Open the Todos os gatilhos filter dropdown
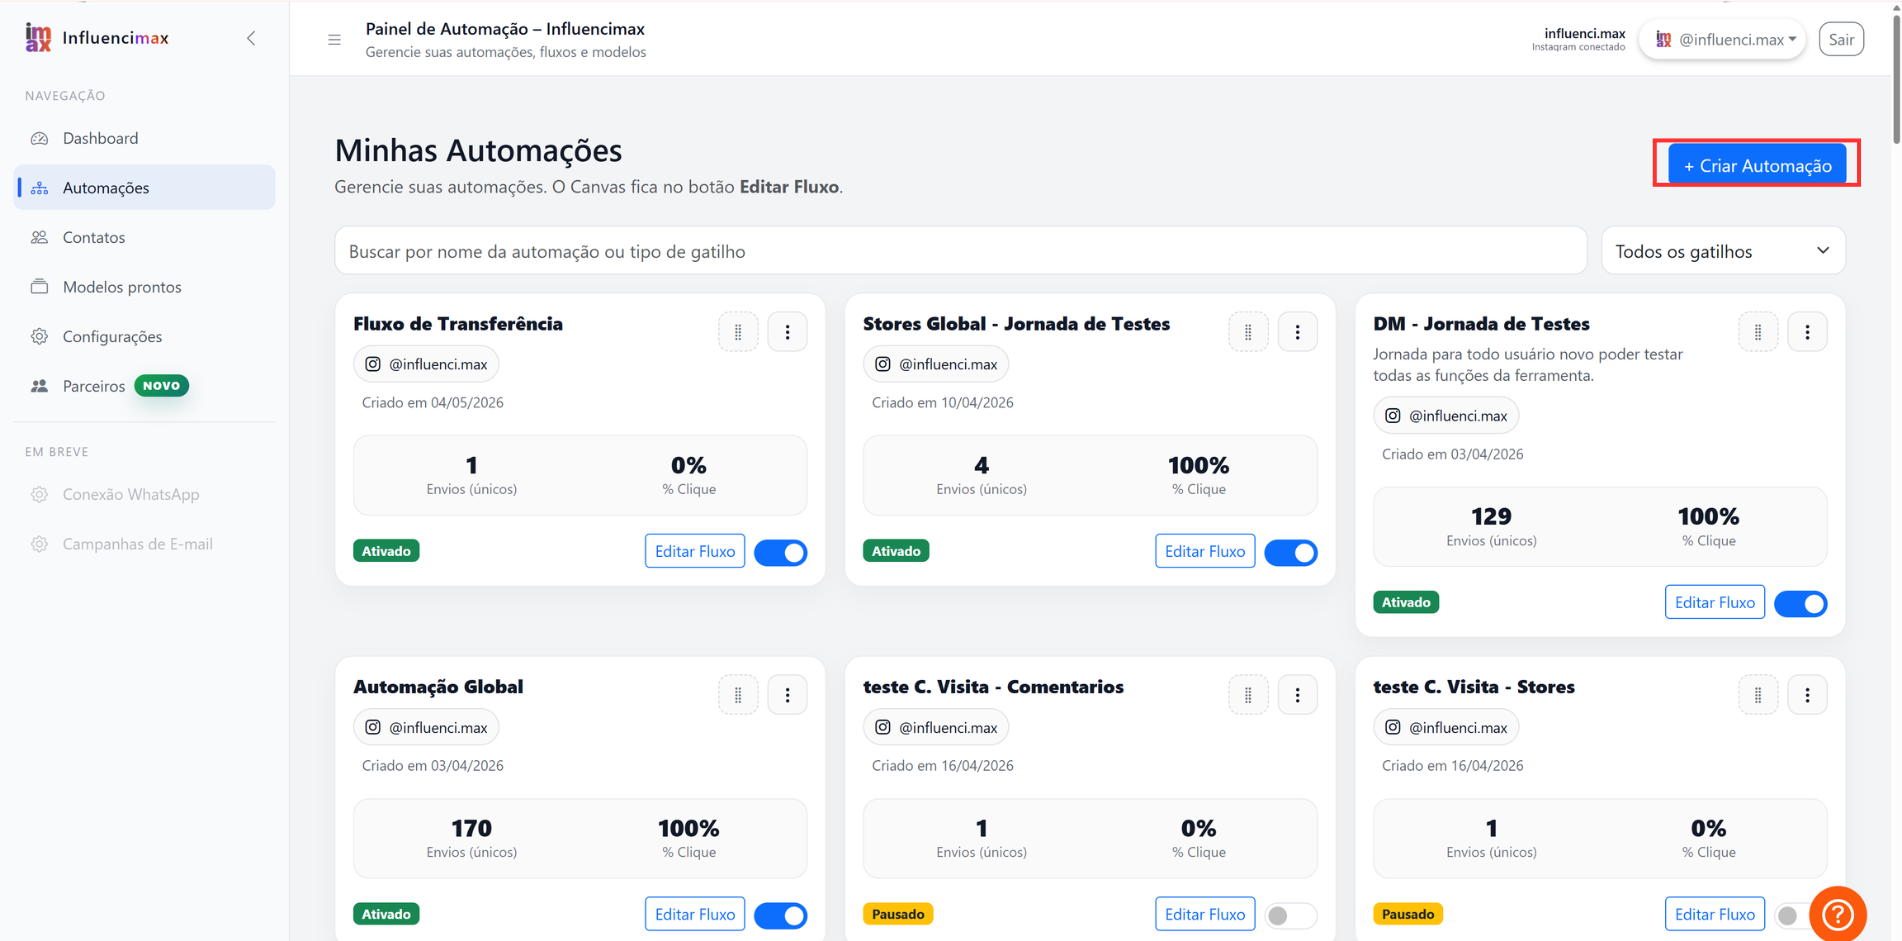This screenshot has width=1902, height=941. [x=1723, y=251]
